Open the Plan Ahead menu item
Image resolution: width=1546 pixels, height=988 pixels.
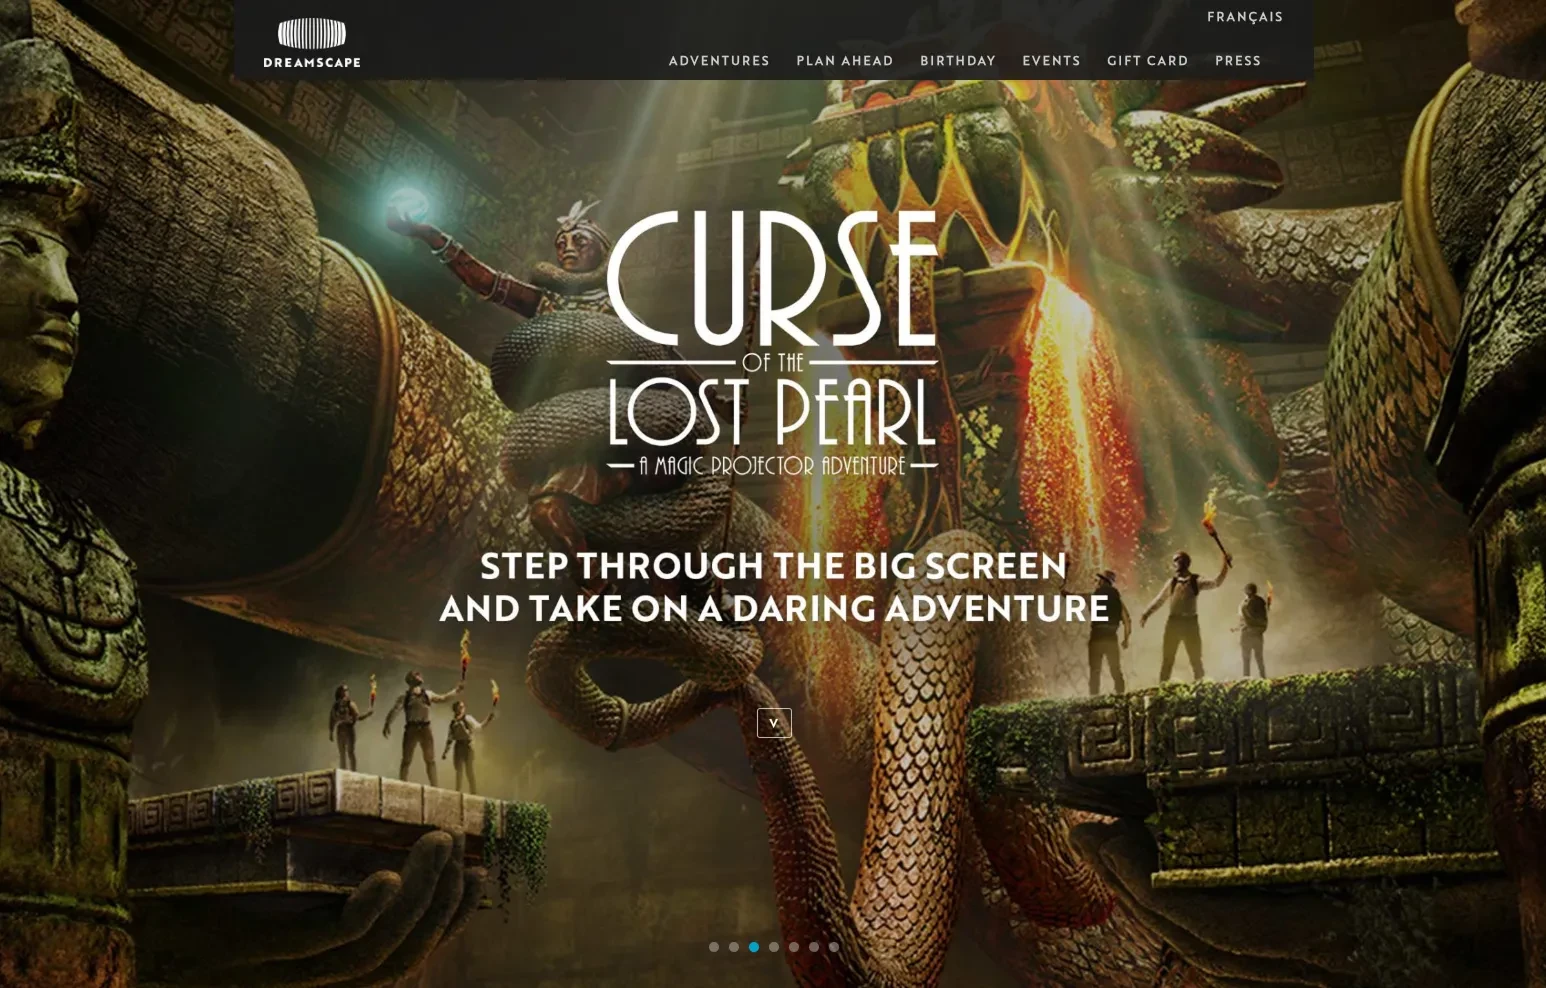845,61
